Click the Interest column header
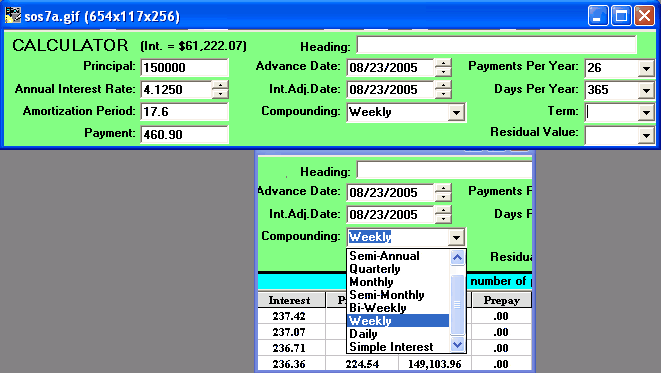This screenshot has width=661, height=373. click(x=291, y=300)
